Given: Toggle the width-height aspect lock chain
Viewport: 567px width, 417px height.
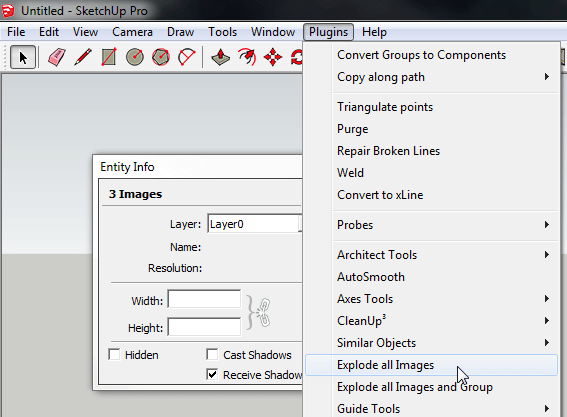Looking at the screenshot, I should [x=264, y=312].
